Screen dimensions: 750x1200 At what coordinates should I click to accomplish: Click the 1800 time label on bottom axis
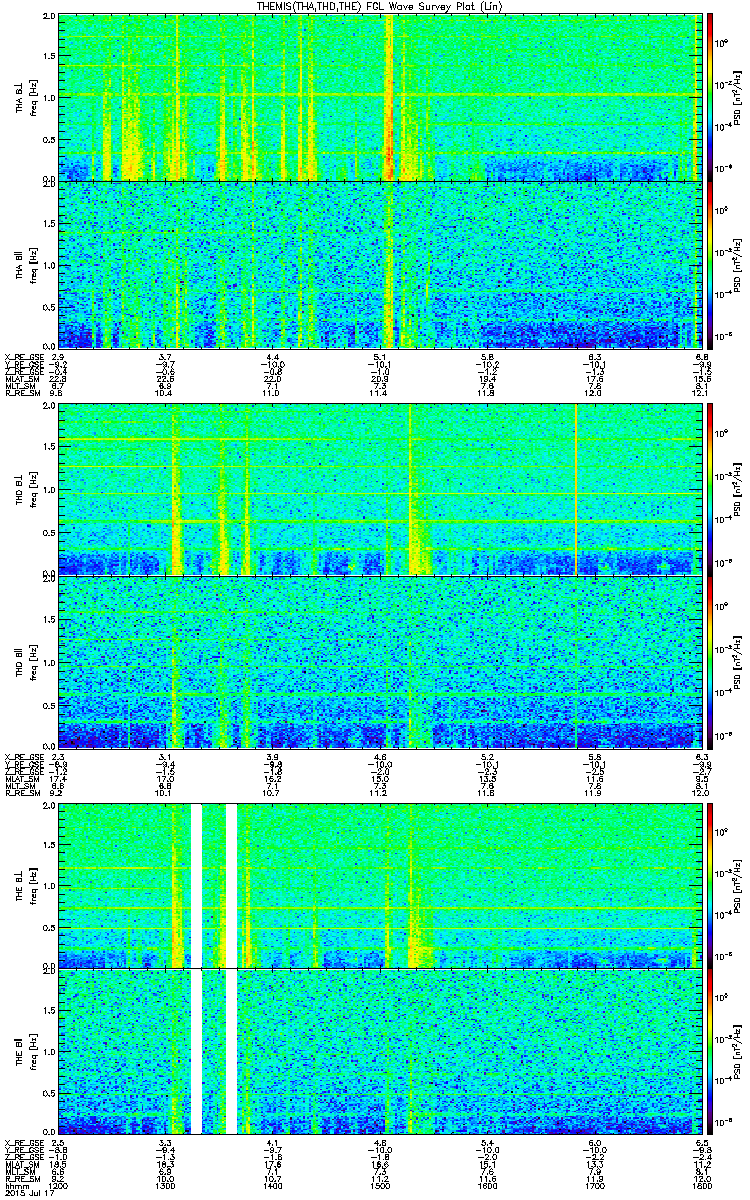(x=701, y=1185)
